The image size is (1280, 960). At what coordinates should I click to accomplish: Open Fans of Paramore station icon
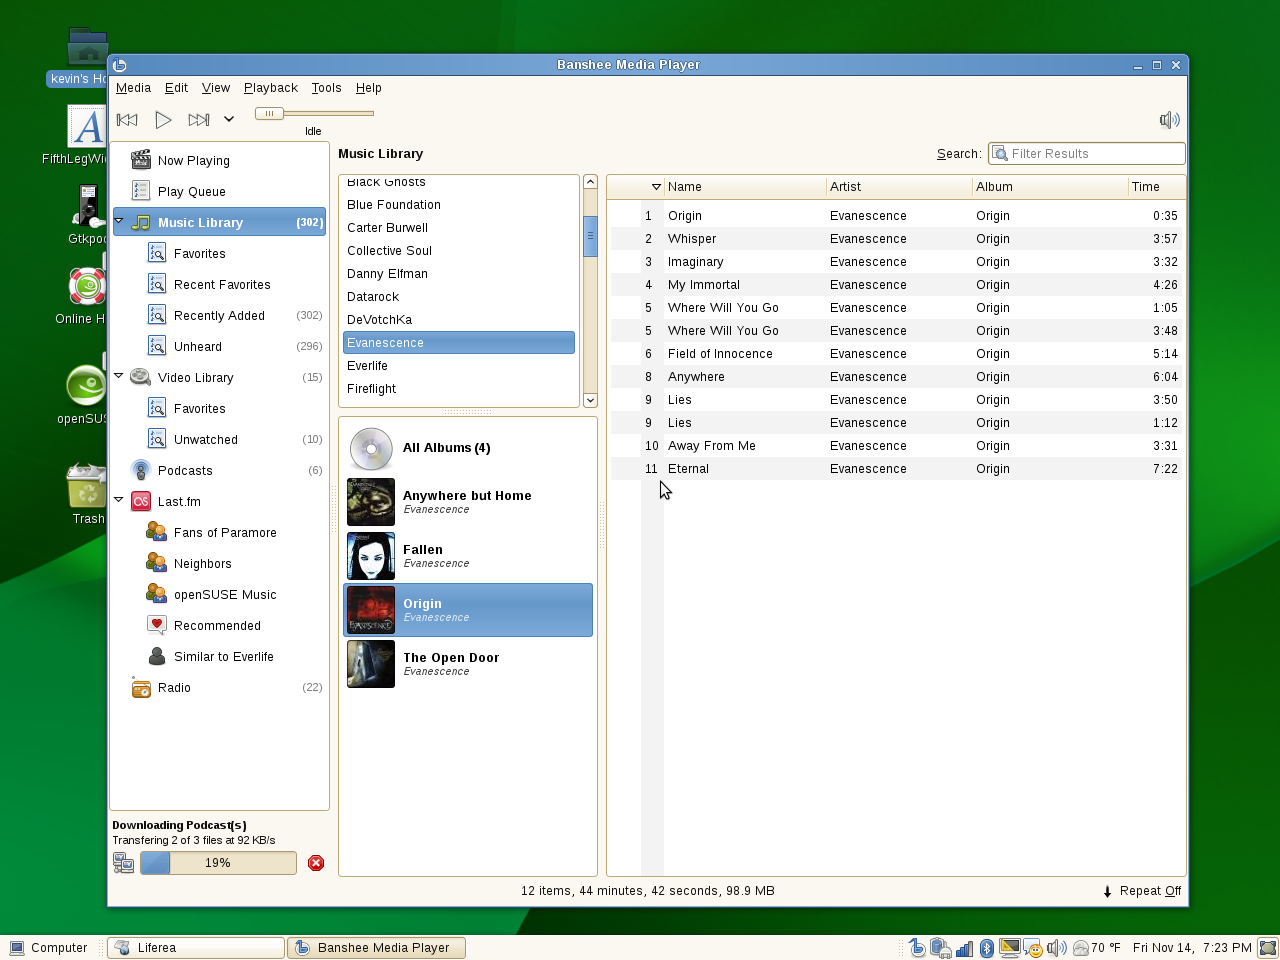click(157, 532)
